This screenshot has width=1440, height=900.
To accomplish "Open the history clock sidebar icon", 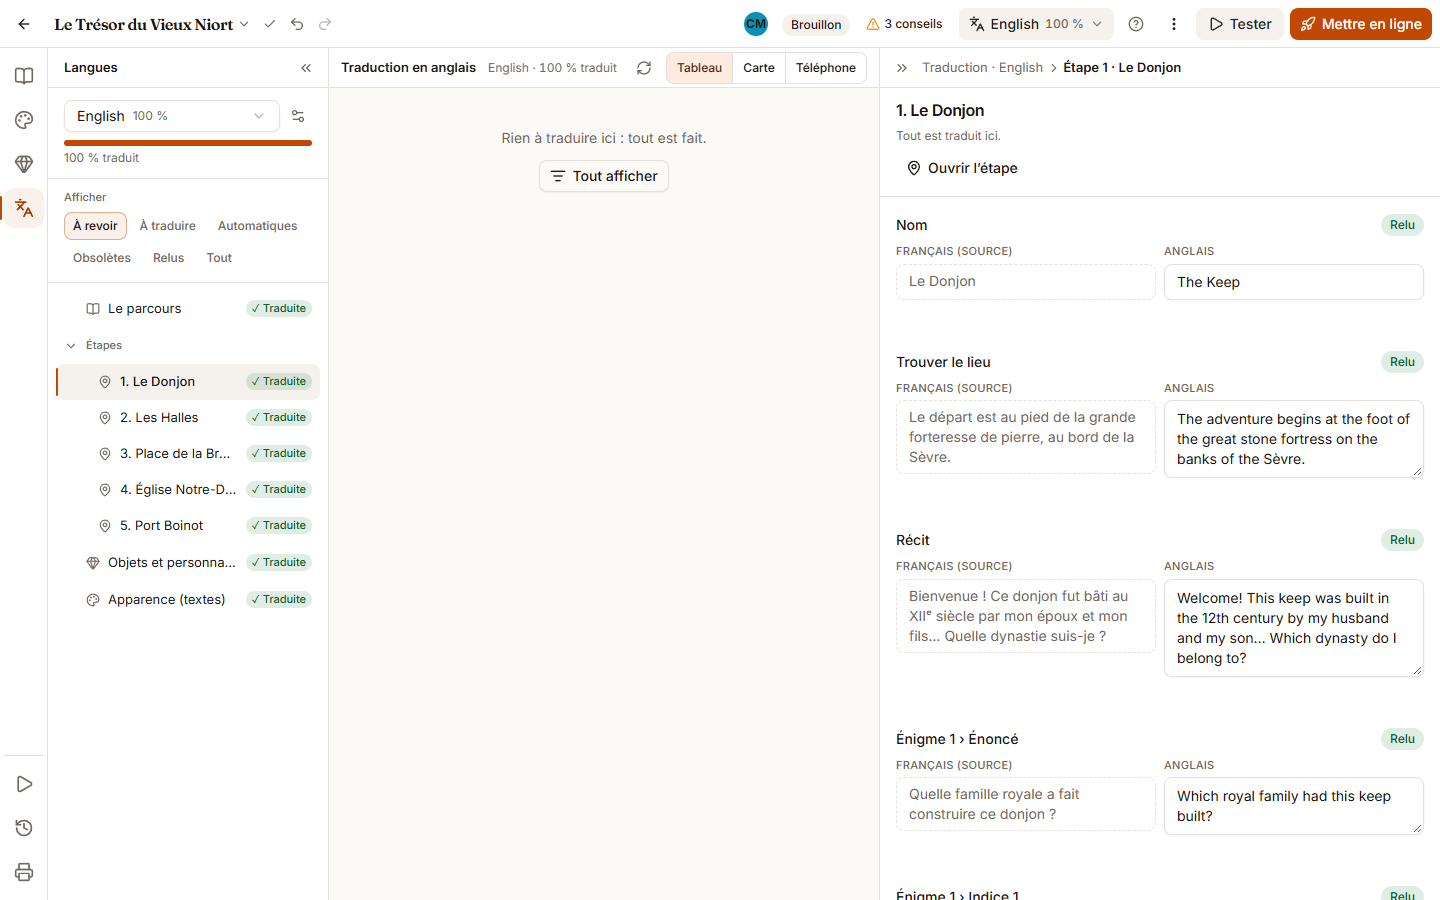I will point(24,828).
